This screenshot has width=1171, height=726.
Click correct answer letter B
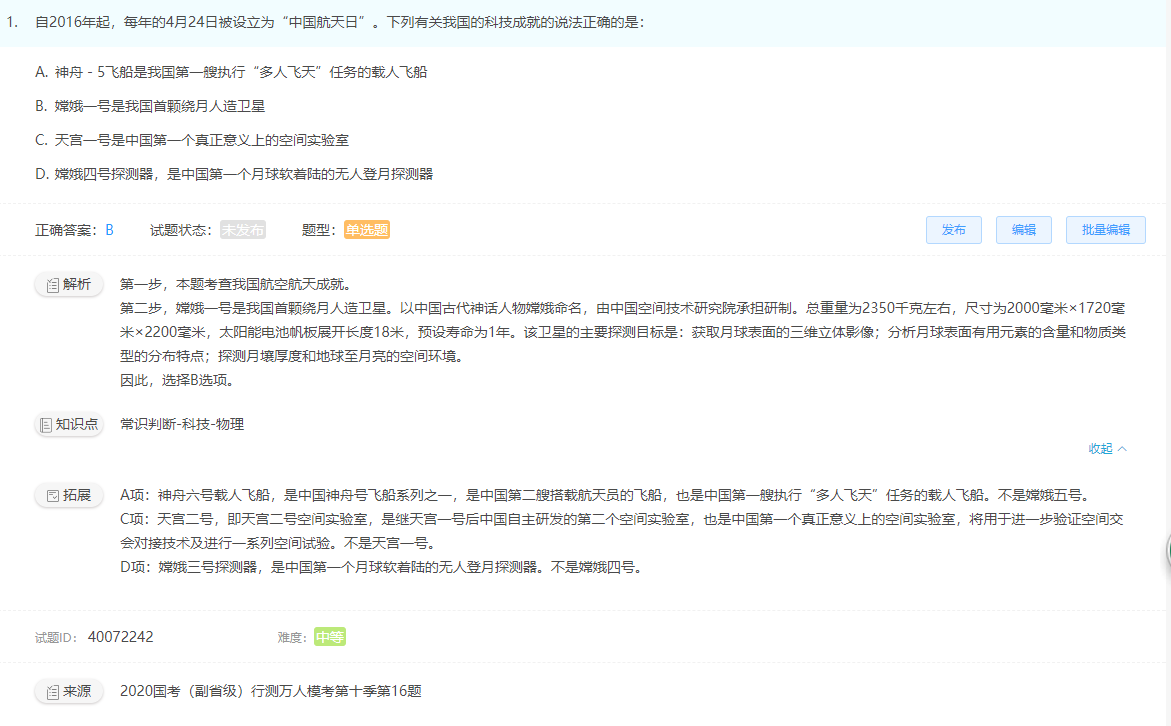coord(110,230)
